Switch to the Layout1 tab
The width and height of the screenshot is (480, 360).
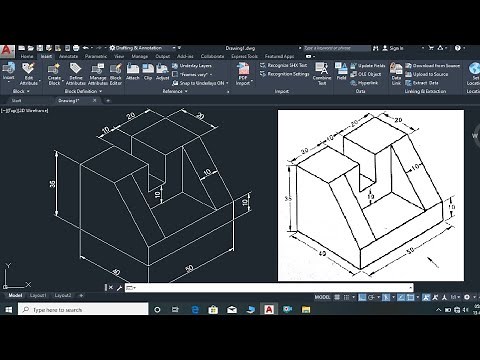38,296
